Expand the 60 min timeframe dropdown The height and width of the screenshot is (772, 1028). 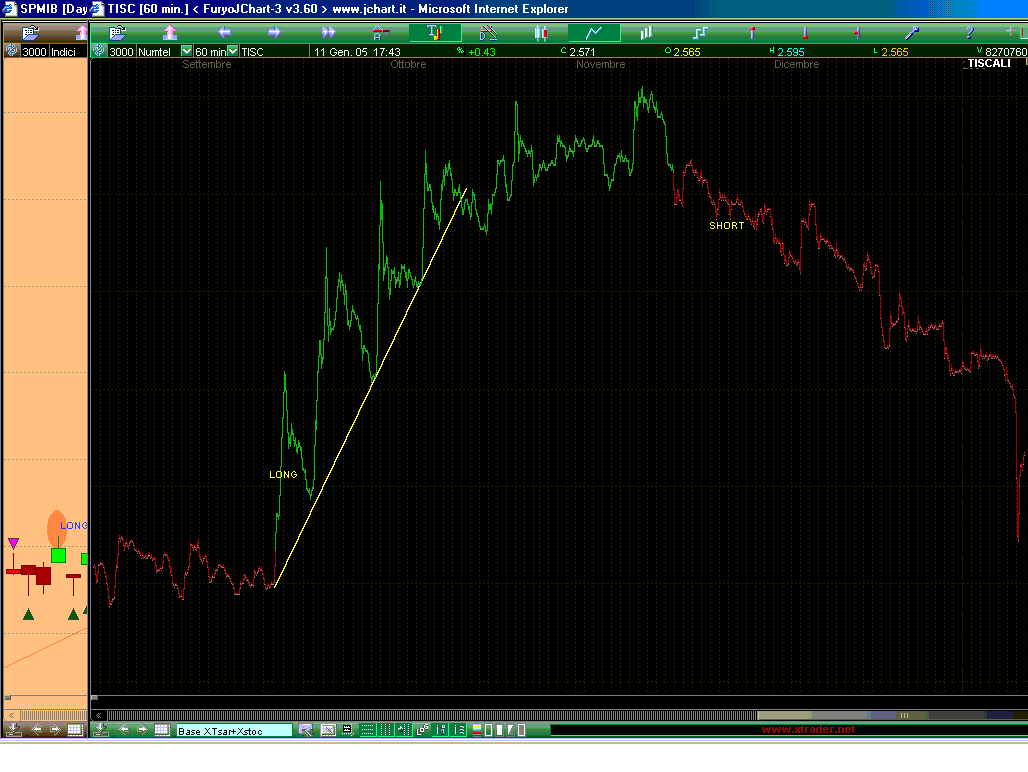point(233,51)
